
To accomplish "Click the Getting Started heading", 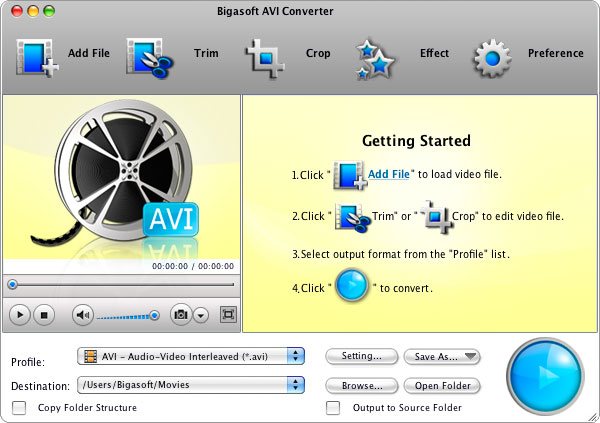I will [x=416, y=141].
